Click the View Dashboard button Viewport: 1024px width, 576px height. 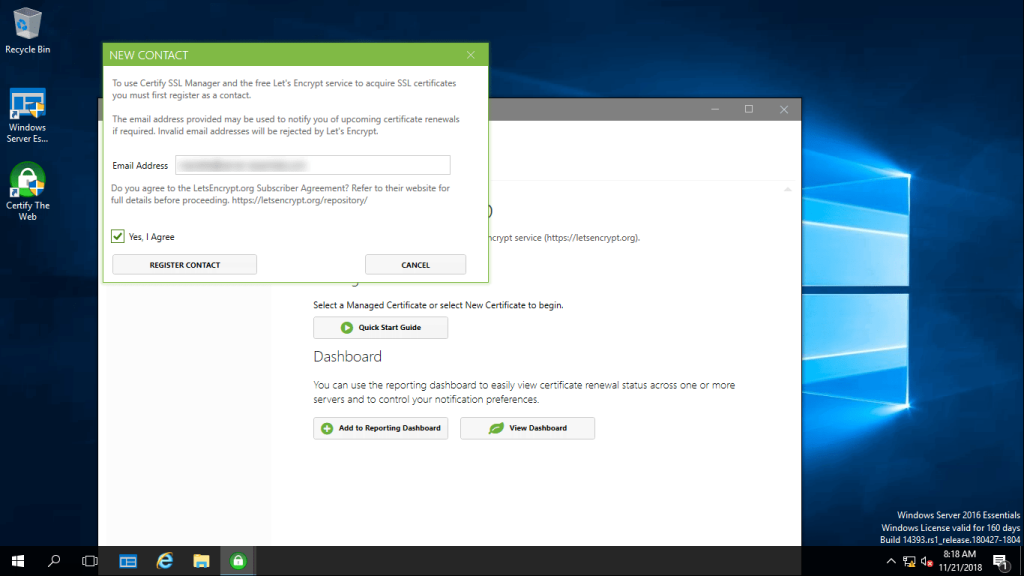click(528, 428)
